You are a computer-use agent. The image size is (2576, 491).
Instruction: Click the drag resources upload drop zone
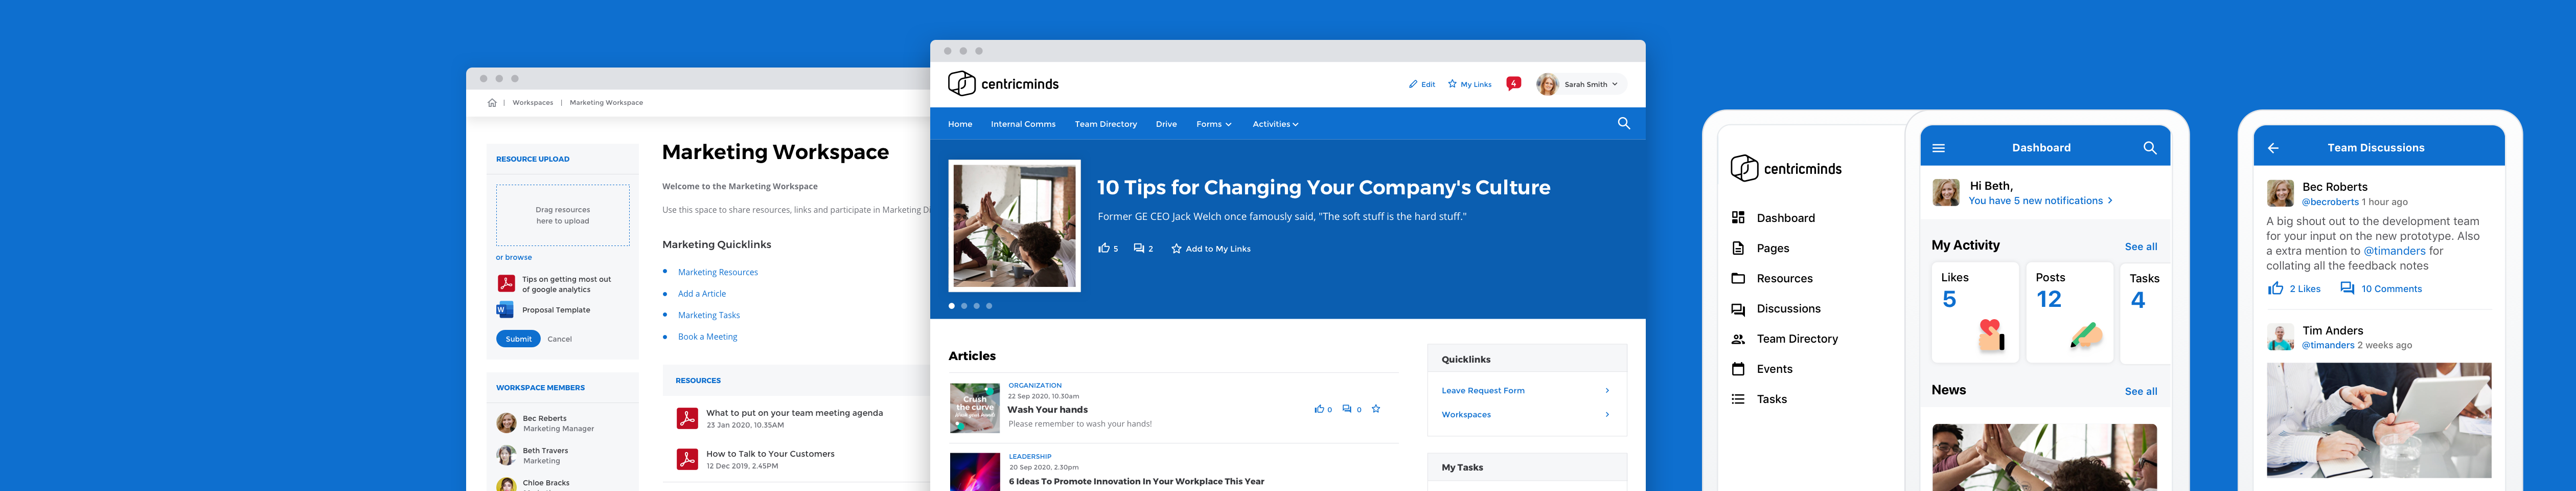[563, 215]
